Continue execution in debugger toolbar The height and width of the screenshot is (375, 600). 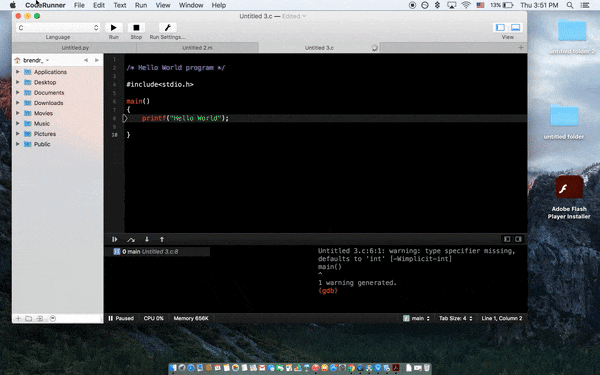(x=114, y=240)
